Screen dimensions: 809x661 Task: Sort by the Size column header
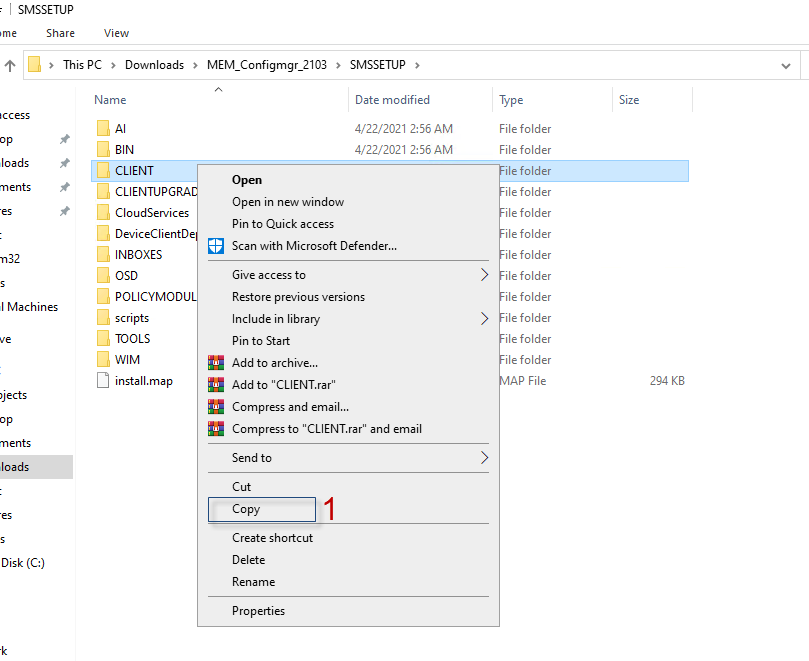tap(629, 100)
